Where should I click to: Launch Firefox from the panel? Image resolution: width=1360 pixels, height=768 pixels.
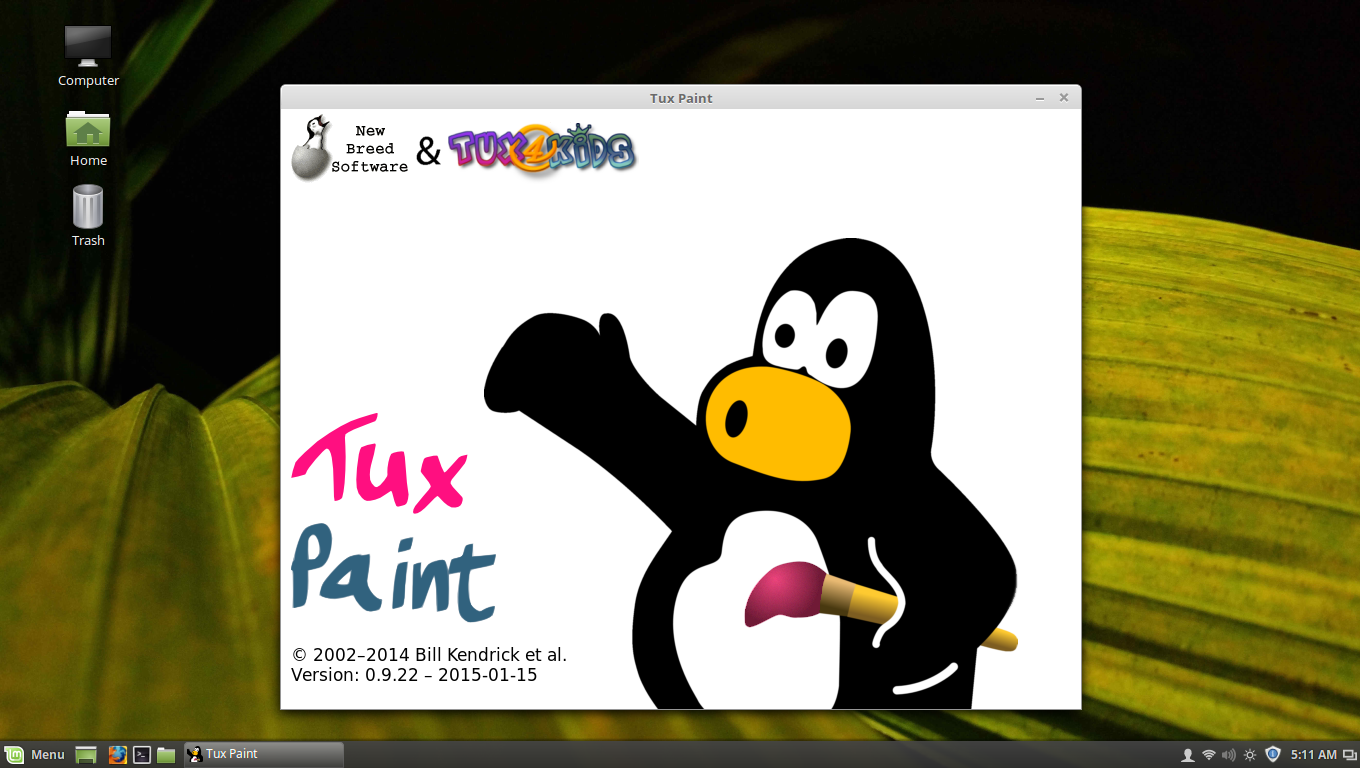[118, 755]
